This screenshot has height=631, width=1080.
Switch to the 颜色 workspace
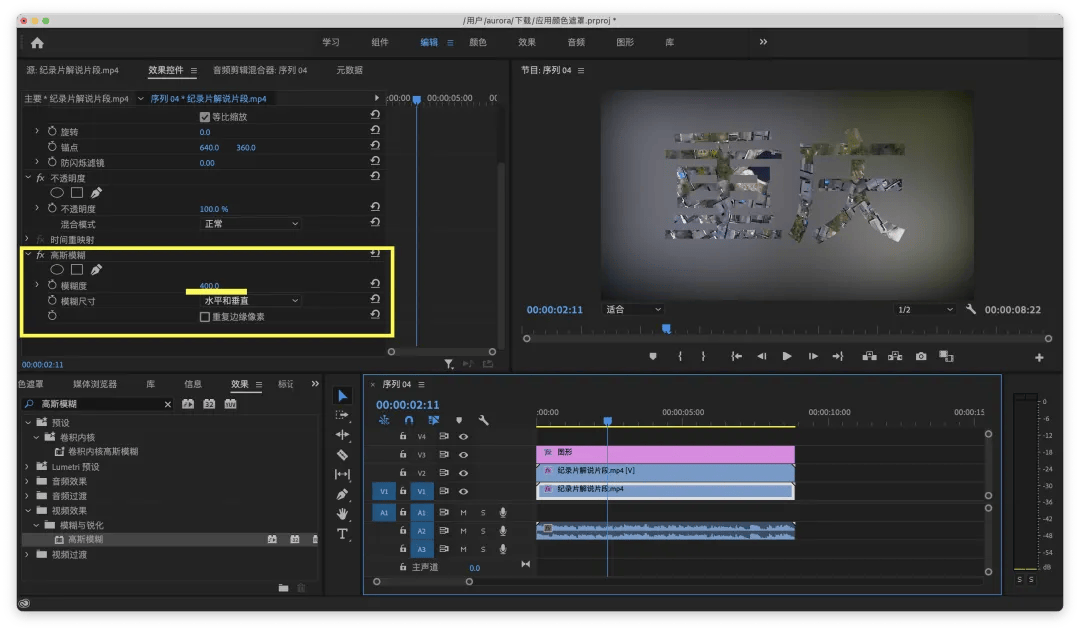click(x=478, y=43)
